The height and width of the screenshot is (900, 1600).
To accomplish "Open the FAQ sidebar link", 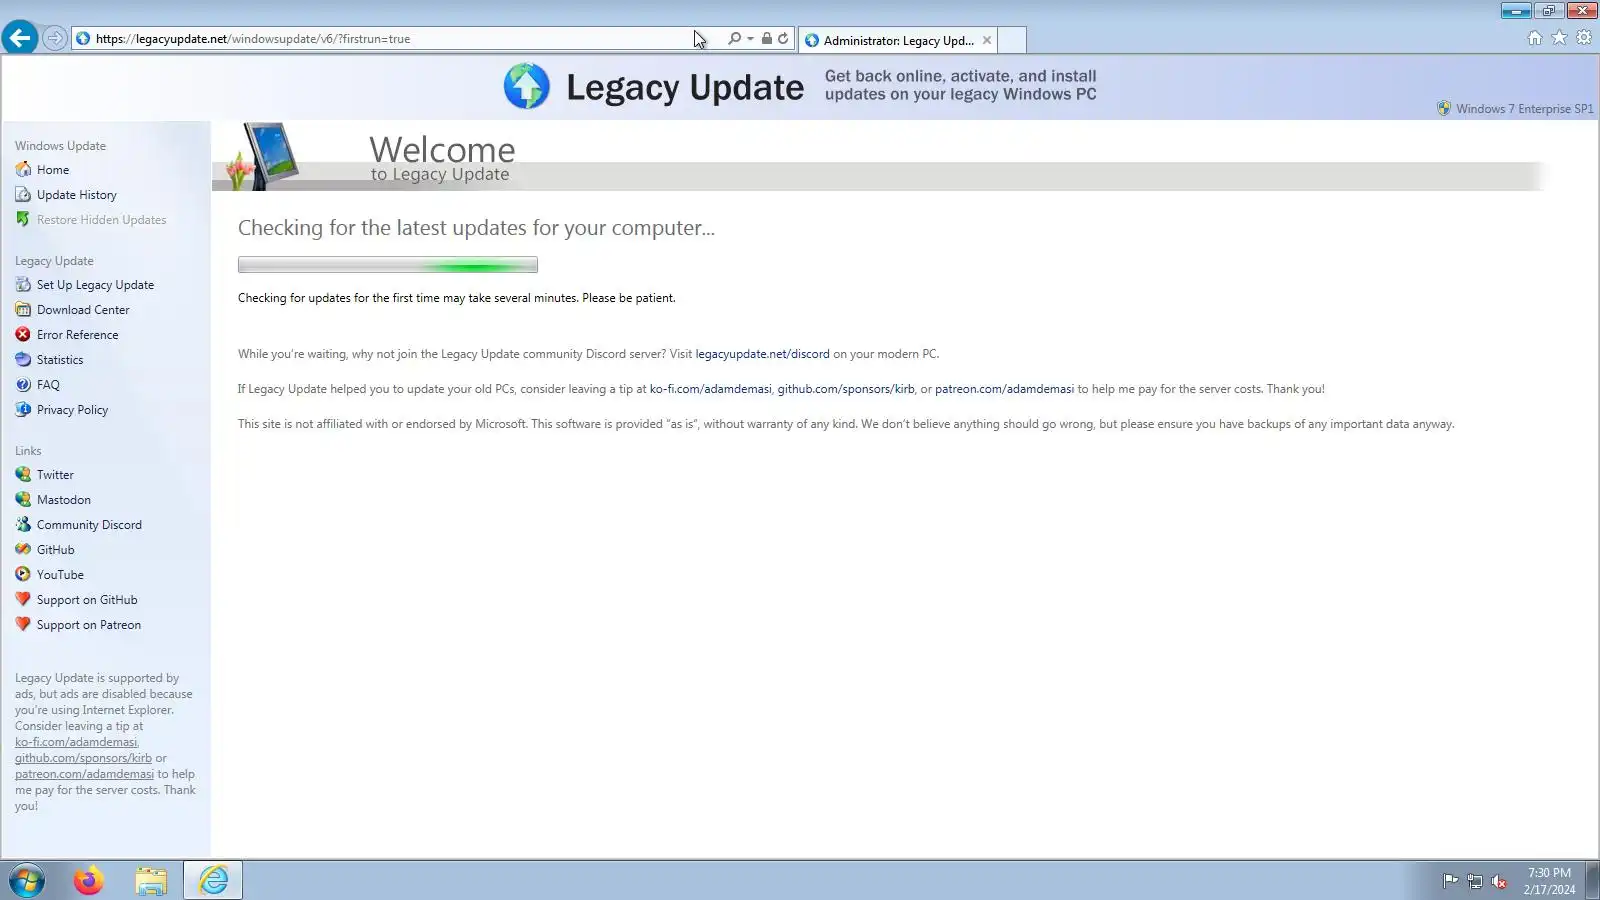I will coord(48,384).
